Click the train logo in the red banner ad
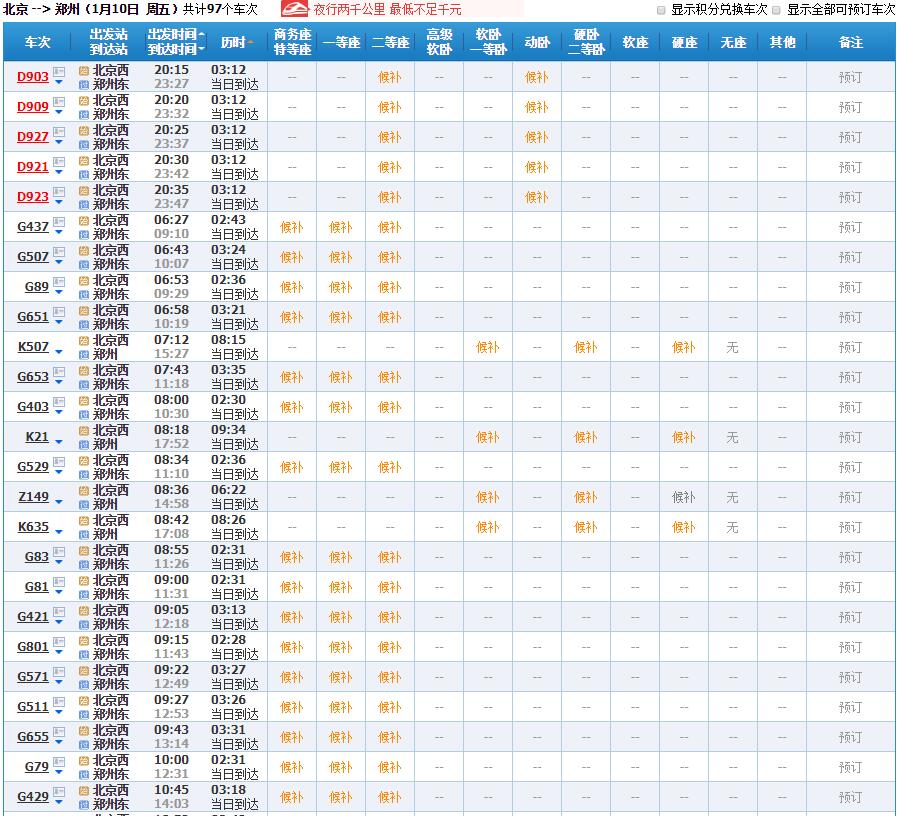Screen dimensions: 900x816 [x=294, y=9]
